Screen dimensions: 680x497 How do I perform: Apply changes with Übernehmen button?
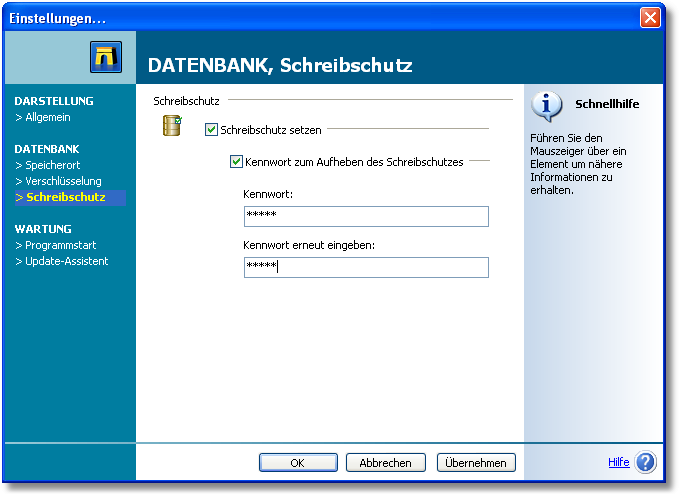pyautogui.click(x=476, y=463)
